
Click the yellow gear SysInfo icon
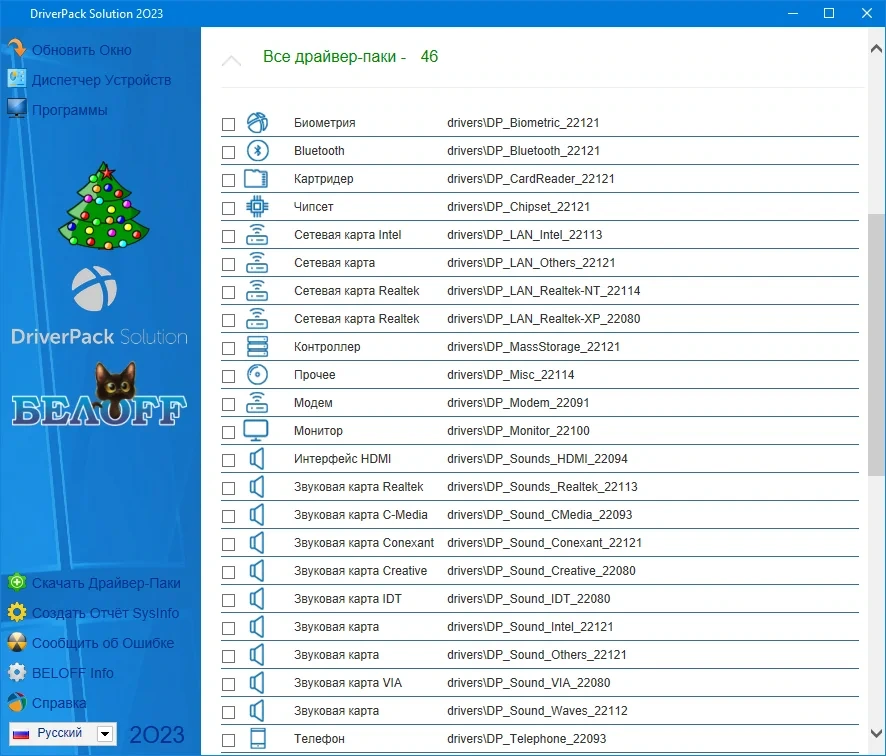tap(18, 612)
